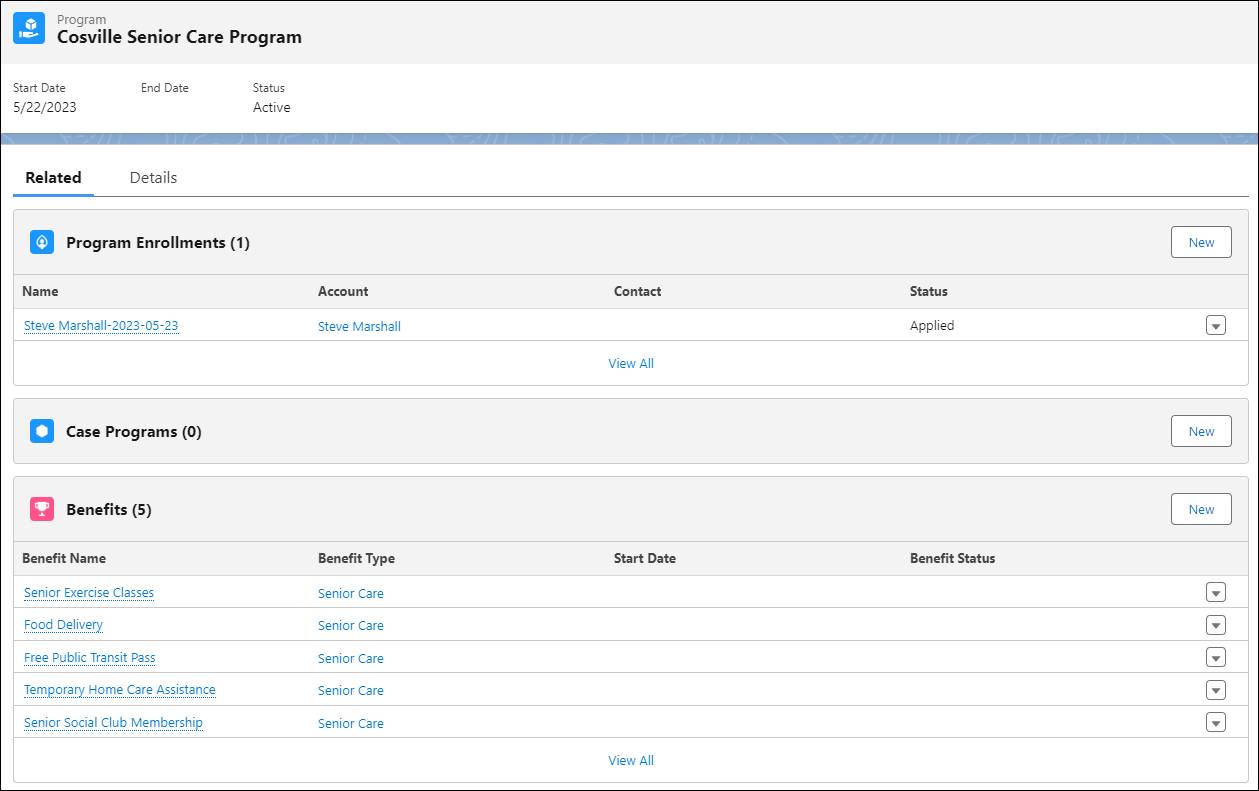Click the Active status value
This screenshot has width=1259, height=791.
tap(272, 107)
